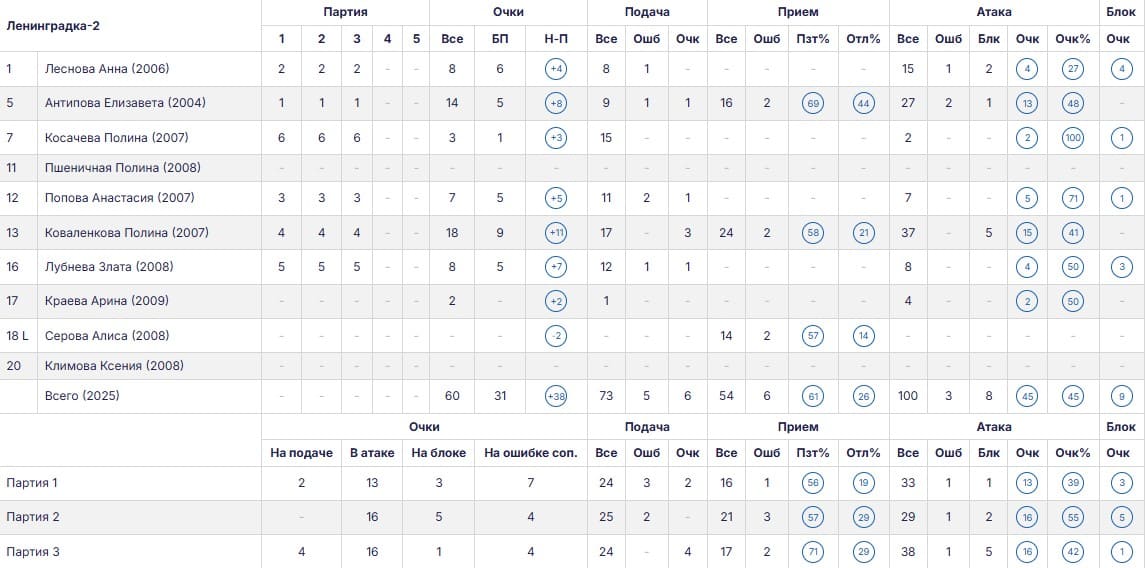Click the Отл% header under Прием at top
Image resolution: width=1145 pixels, height=568 pixels.
pyautogui.click(x=863, y=39)
